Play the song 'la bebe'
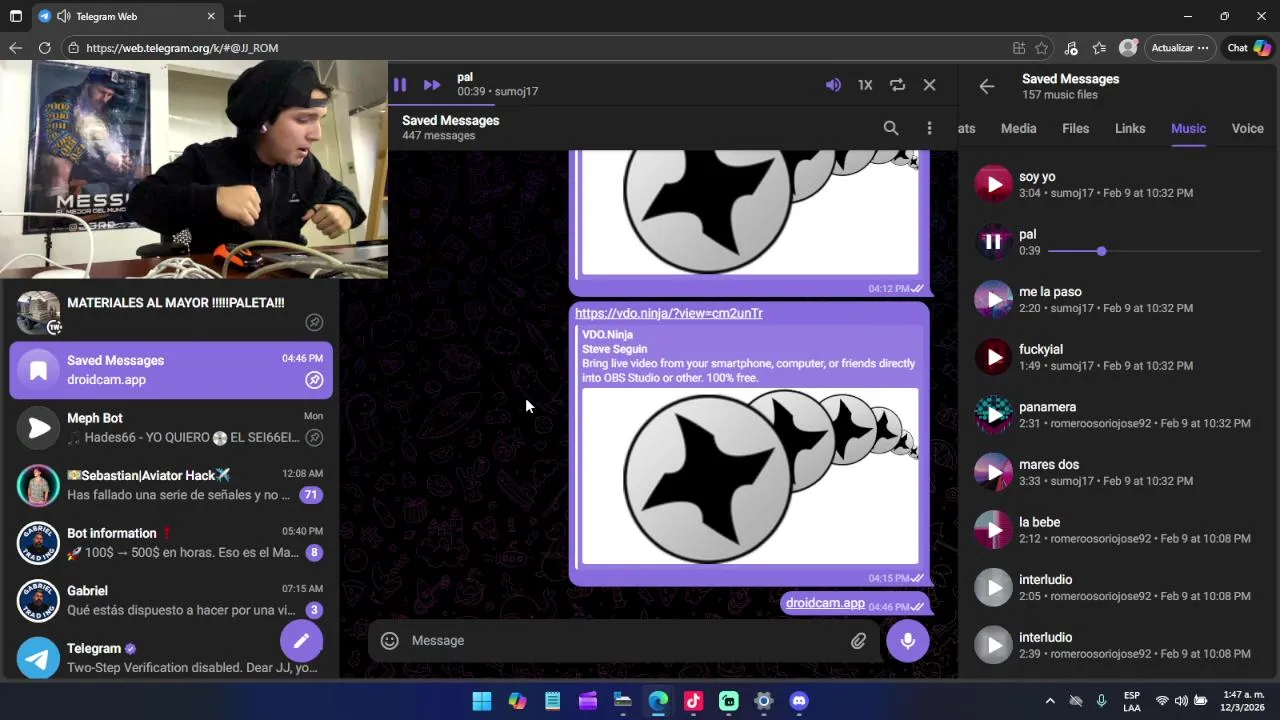The width and height of the screenshot is (1280, 720). click(x=993, y=530)
